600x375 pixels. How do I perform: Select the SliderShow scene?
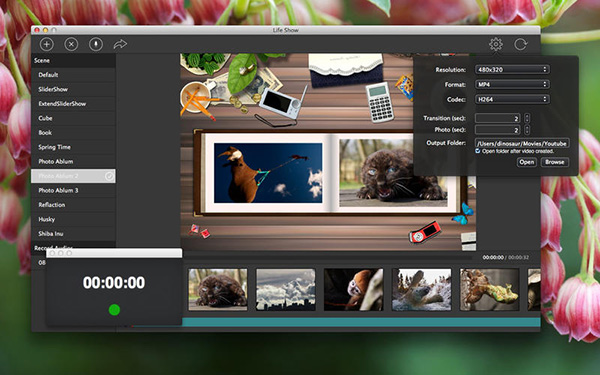73,90
